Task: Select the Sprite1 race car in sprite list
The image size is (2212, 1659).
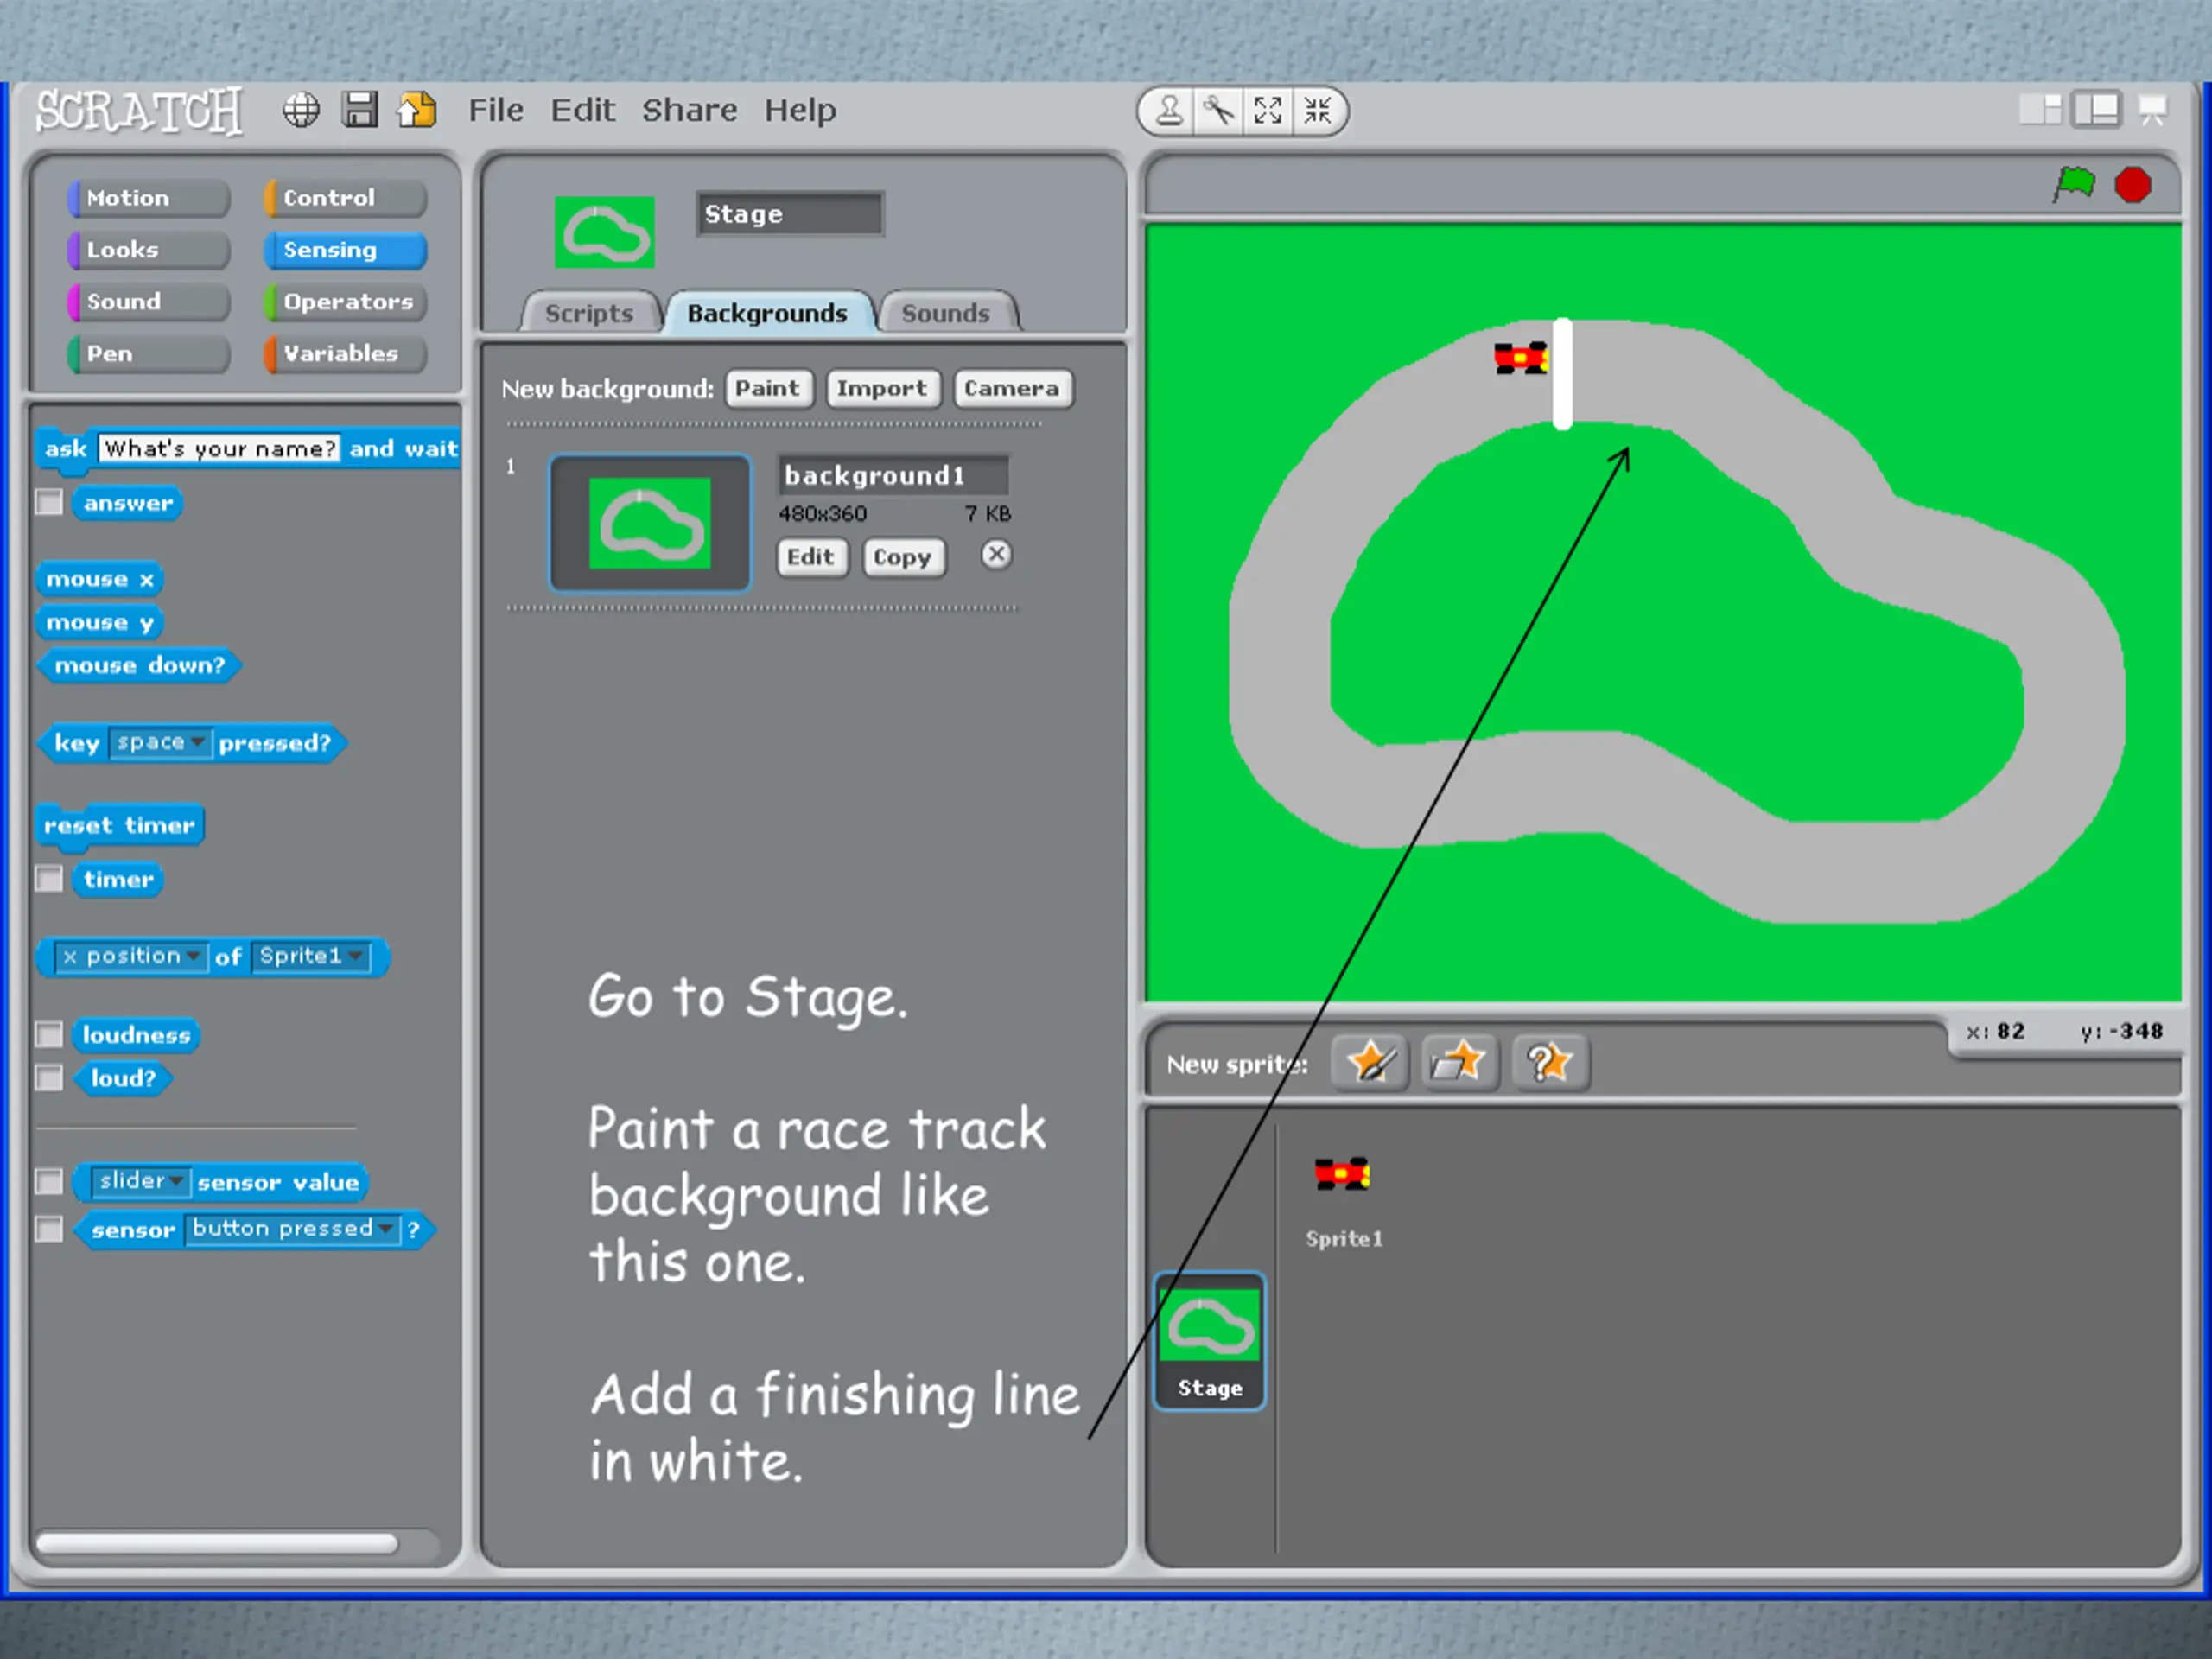Action: tap(1342, 1200)
